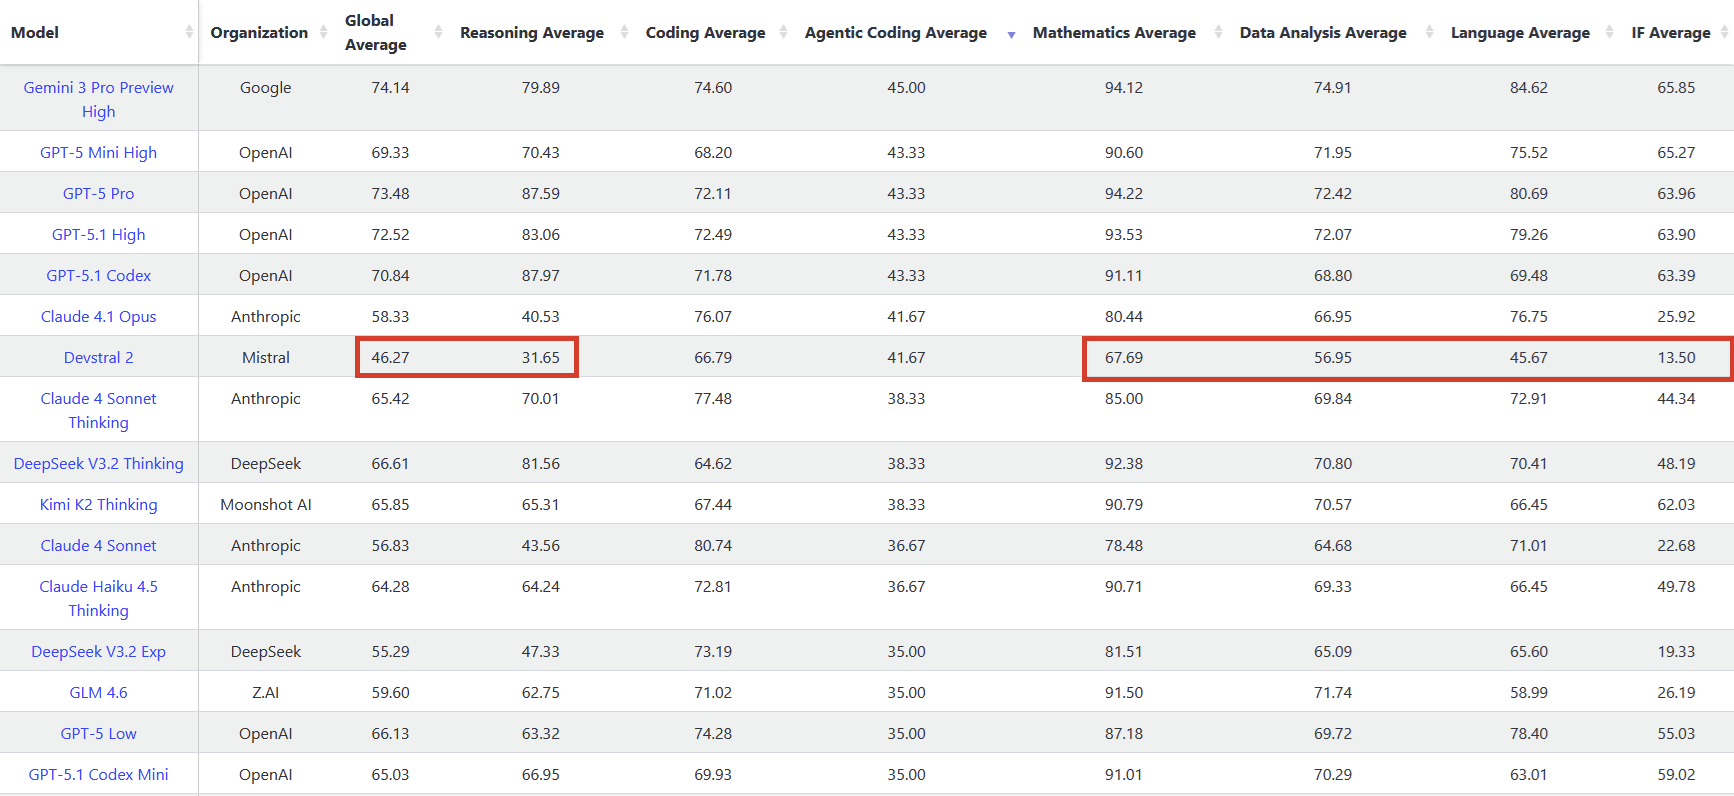Click the 84.62 language average value
This screenshot has width=1734, height=796.
pyautogui.click(x=1529, y=87)
